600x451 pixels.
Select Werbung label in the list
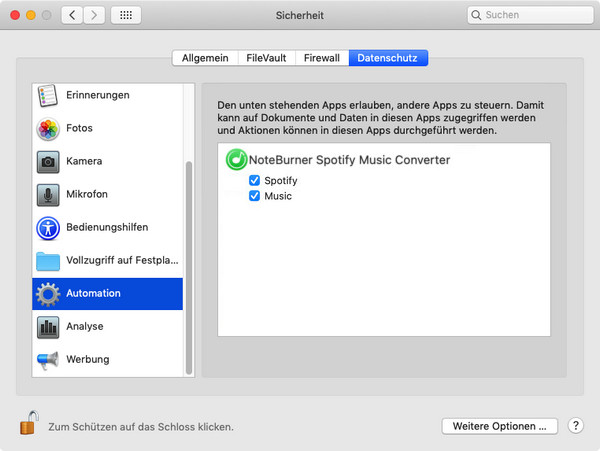tap(88, 359)
